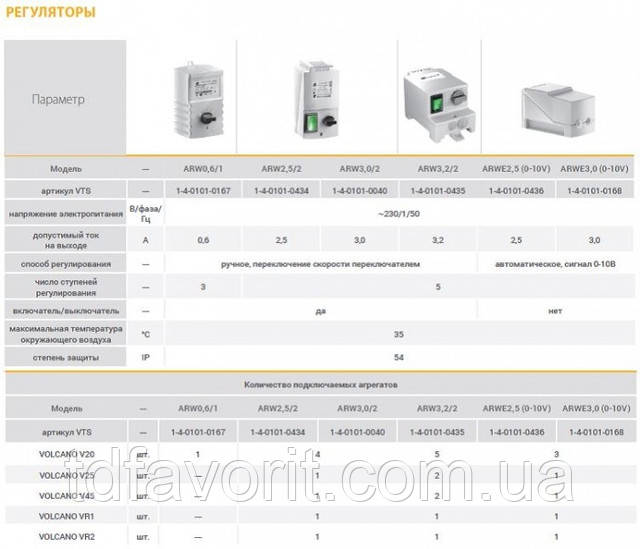Image resolution: width=640 pixels, height=549 pixels.
Task: Click value 4 in VOLCANO V20 row
Action: (x=318, y=454)
